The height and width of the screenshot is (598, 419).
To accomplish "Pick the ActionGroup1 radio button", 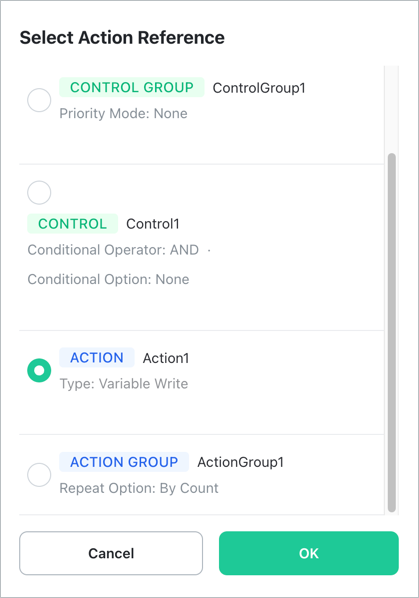I will pyautogui.click(x=39, y=475).
